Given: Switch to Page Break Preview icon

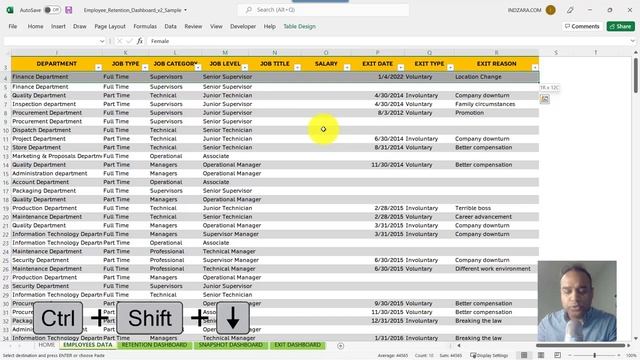Looking at the screenshot, I should (x=557, y=355).
